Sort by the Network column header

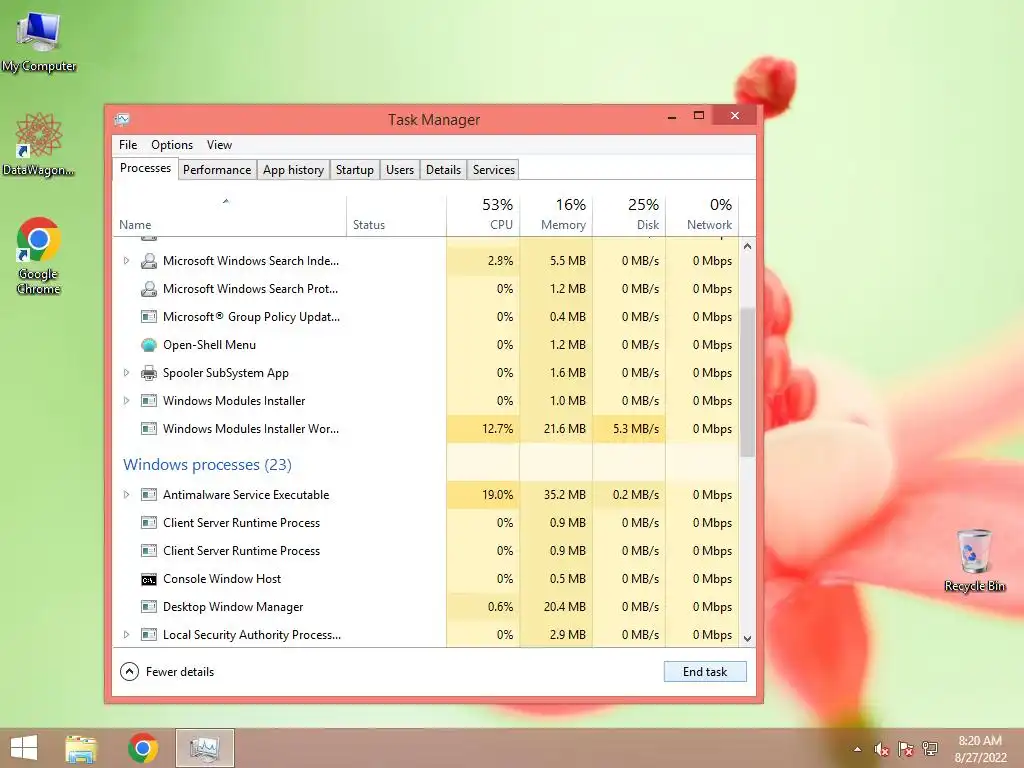click(702, 216)
